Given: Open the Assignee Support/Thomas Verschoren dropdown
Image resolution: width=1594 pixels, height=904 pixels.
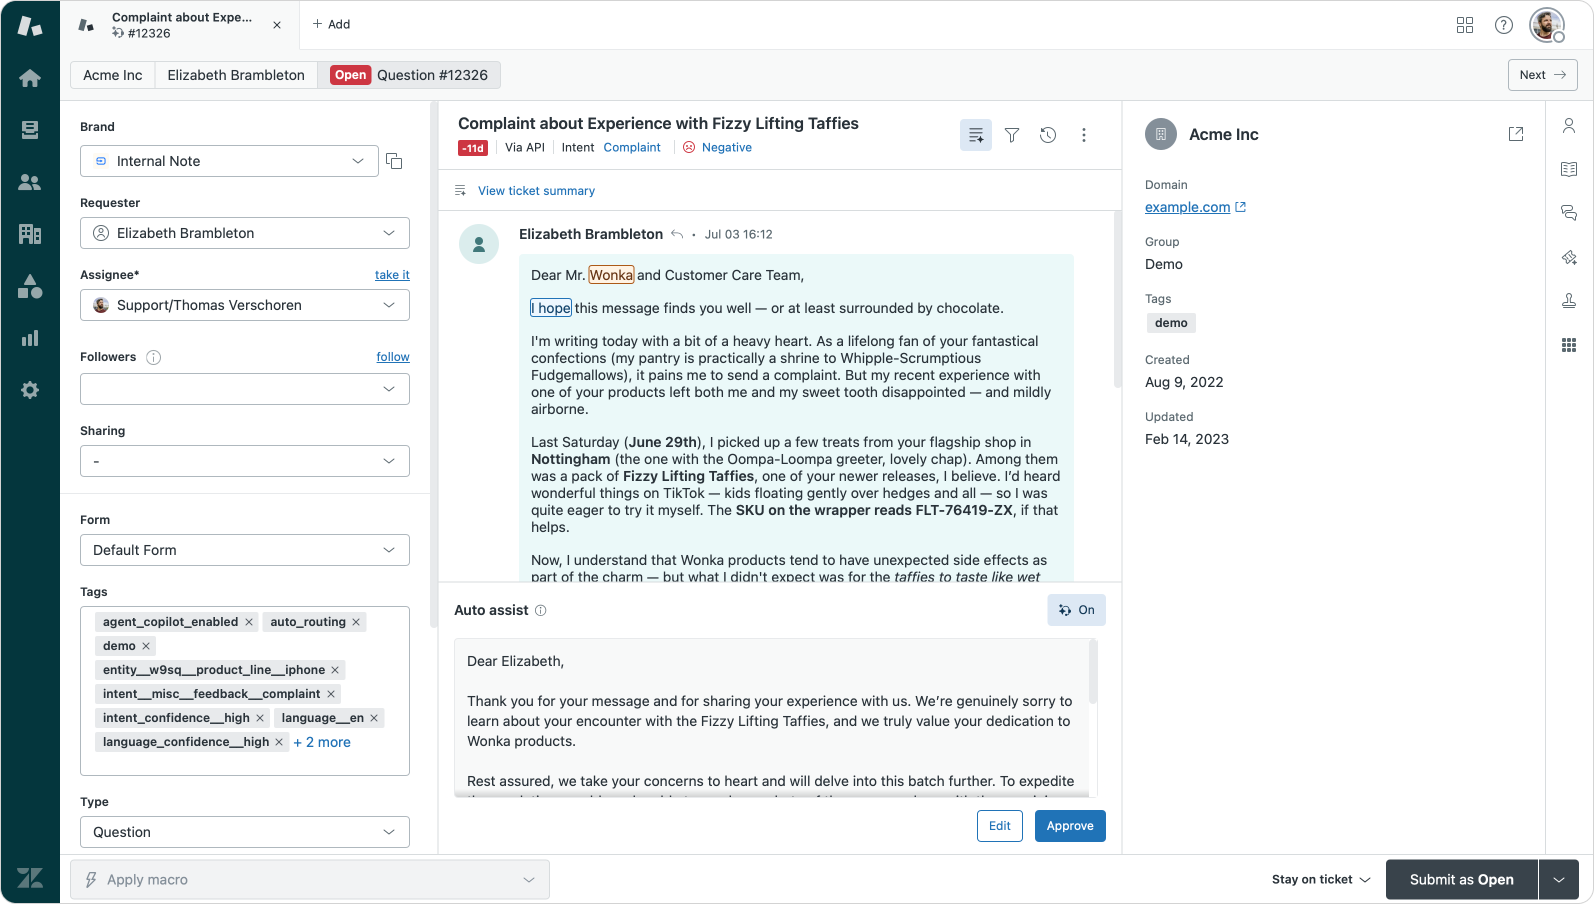Looking at the screenshot, I should click(245, 305).
